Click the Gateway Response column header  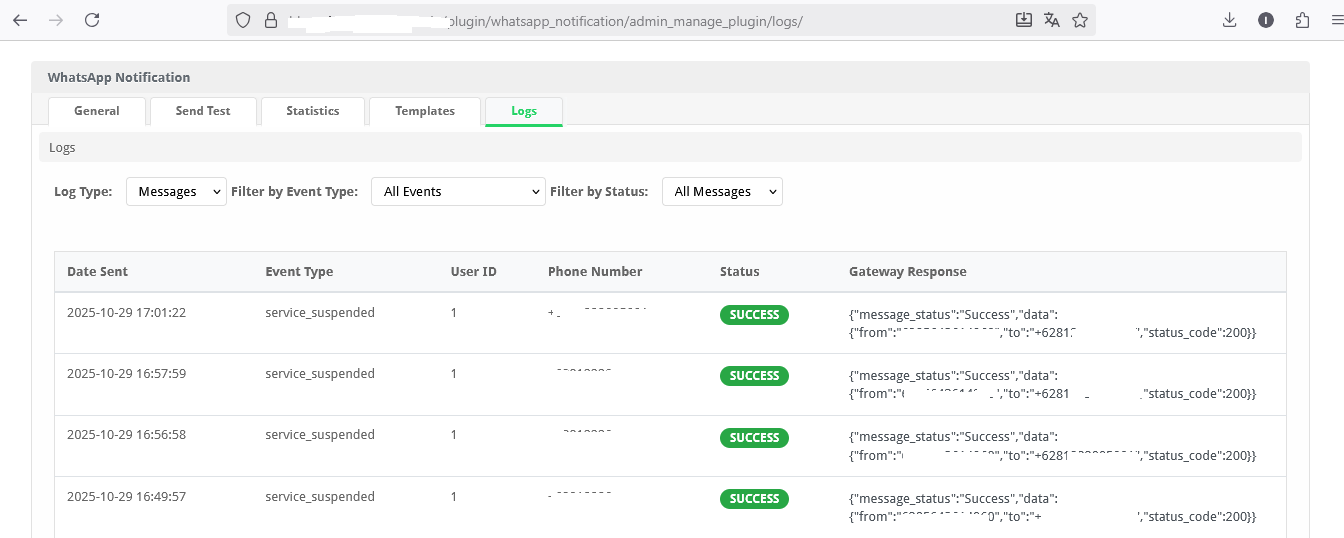coord(907,272)
